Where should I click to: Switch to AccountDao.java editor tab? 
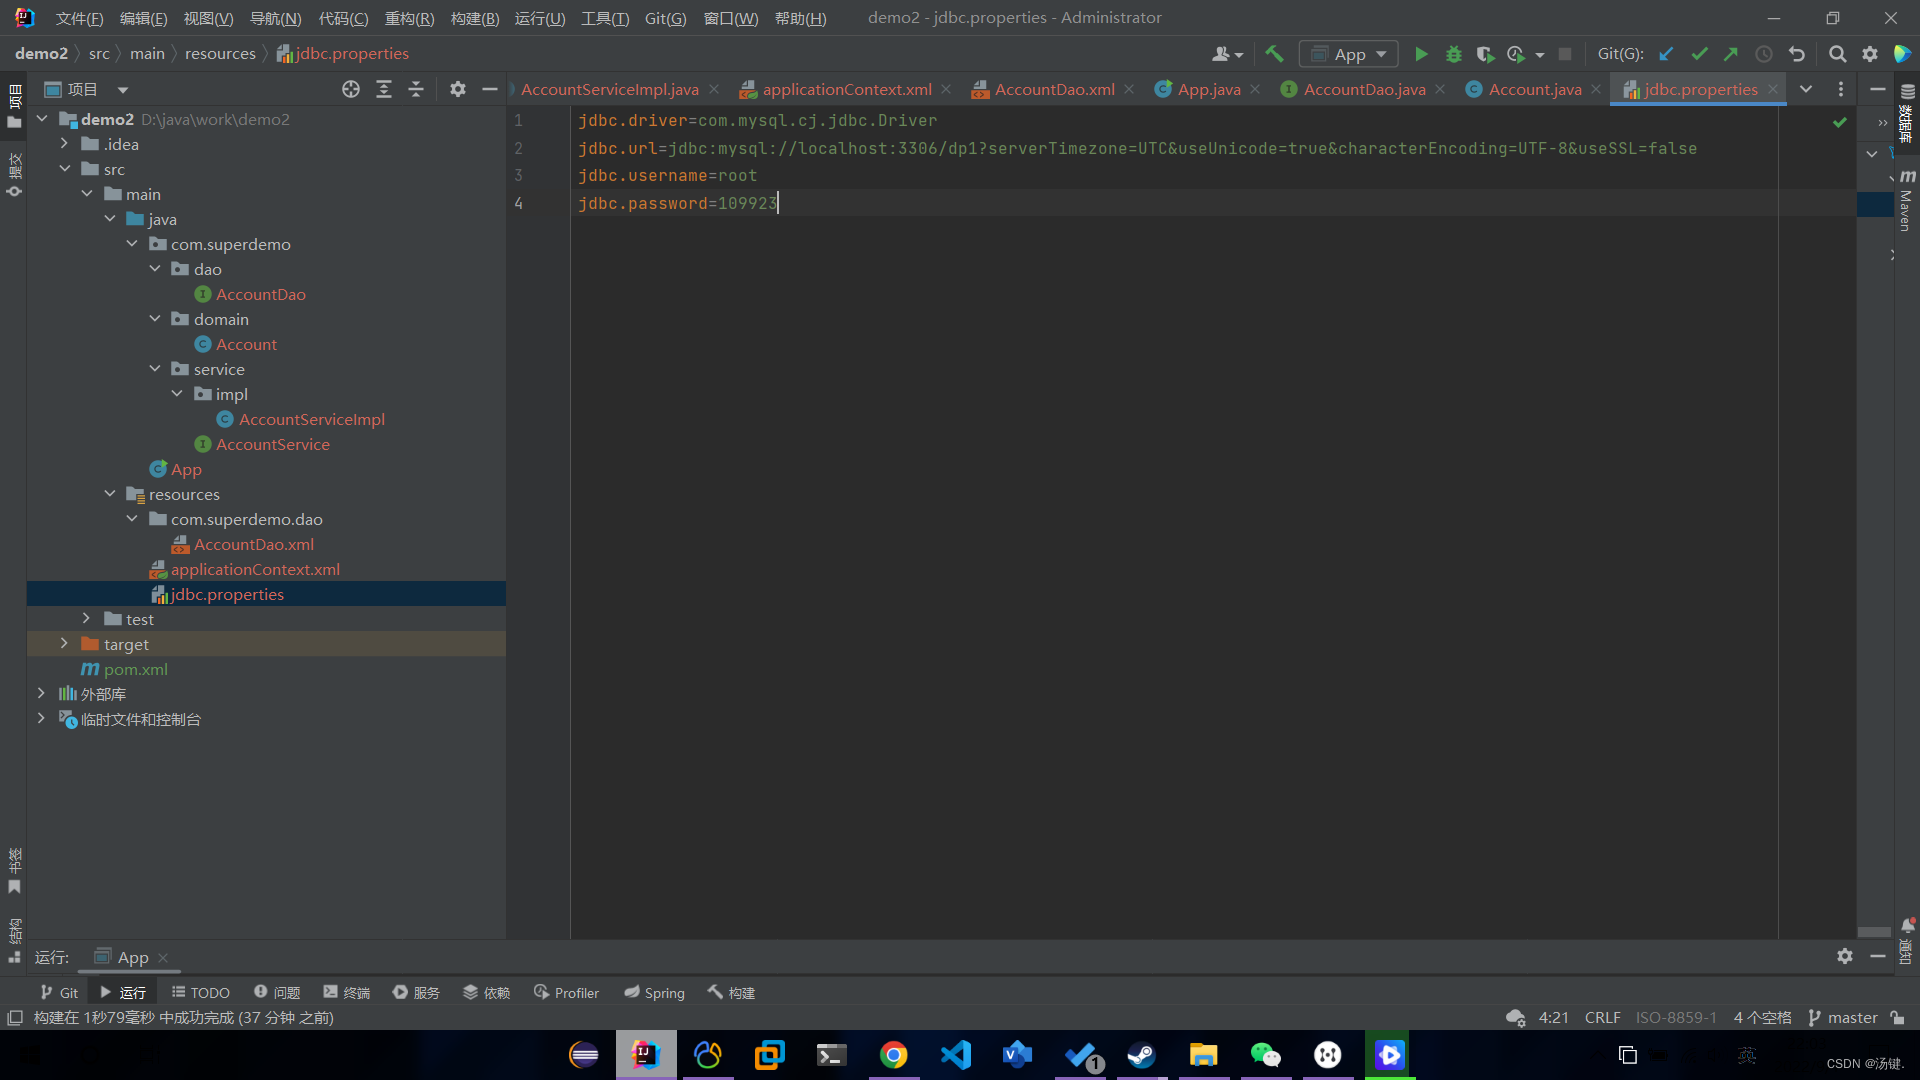[1363, 89]
